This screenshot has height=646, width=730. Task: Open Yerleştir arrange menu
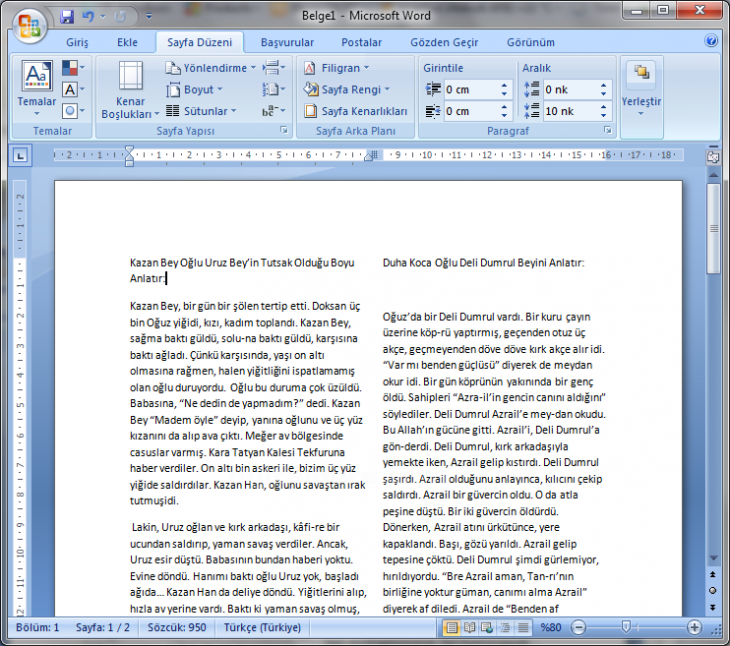(x=641, y=89)
